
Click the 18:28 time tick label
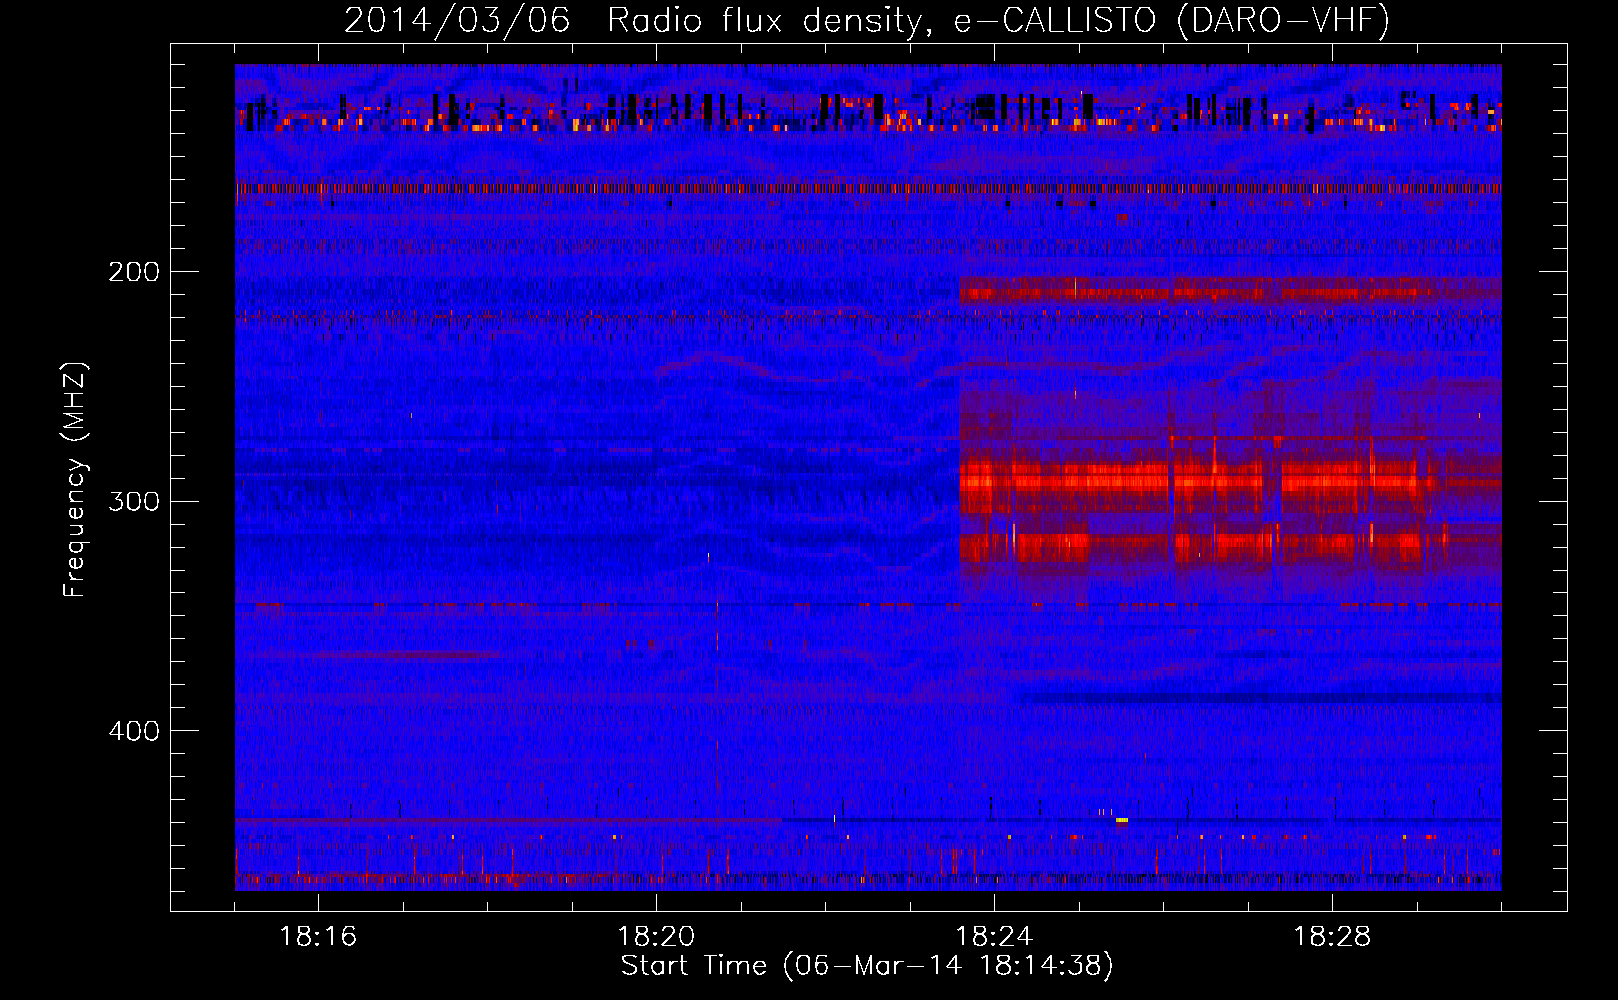pyautogui.click(x=1332, y=937)
